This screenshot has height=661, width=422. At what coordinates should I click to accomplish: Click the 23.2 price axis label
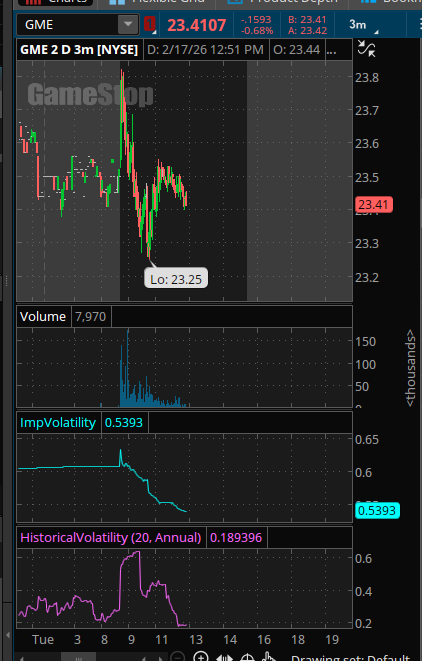(367, 277)
